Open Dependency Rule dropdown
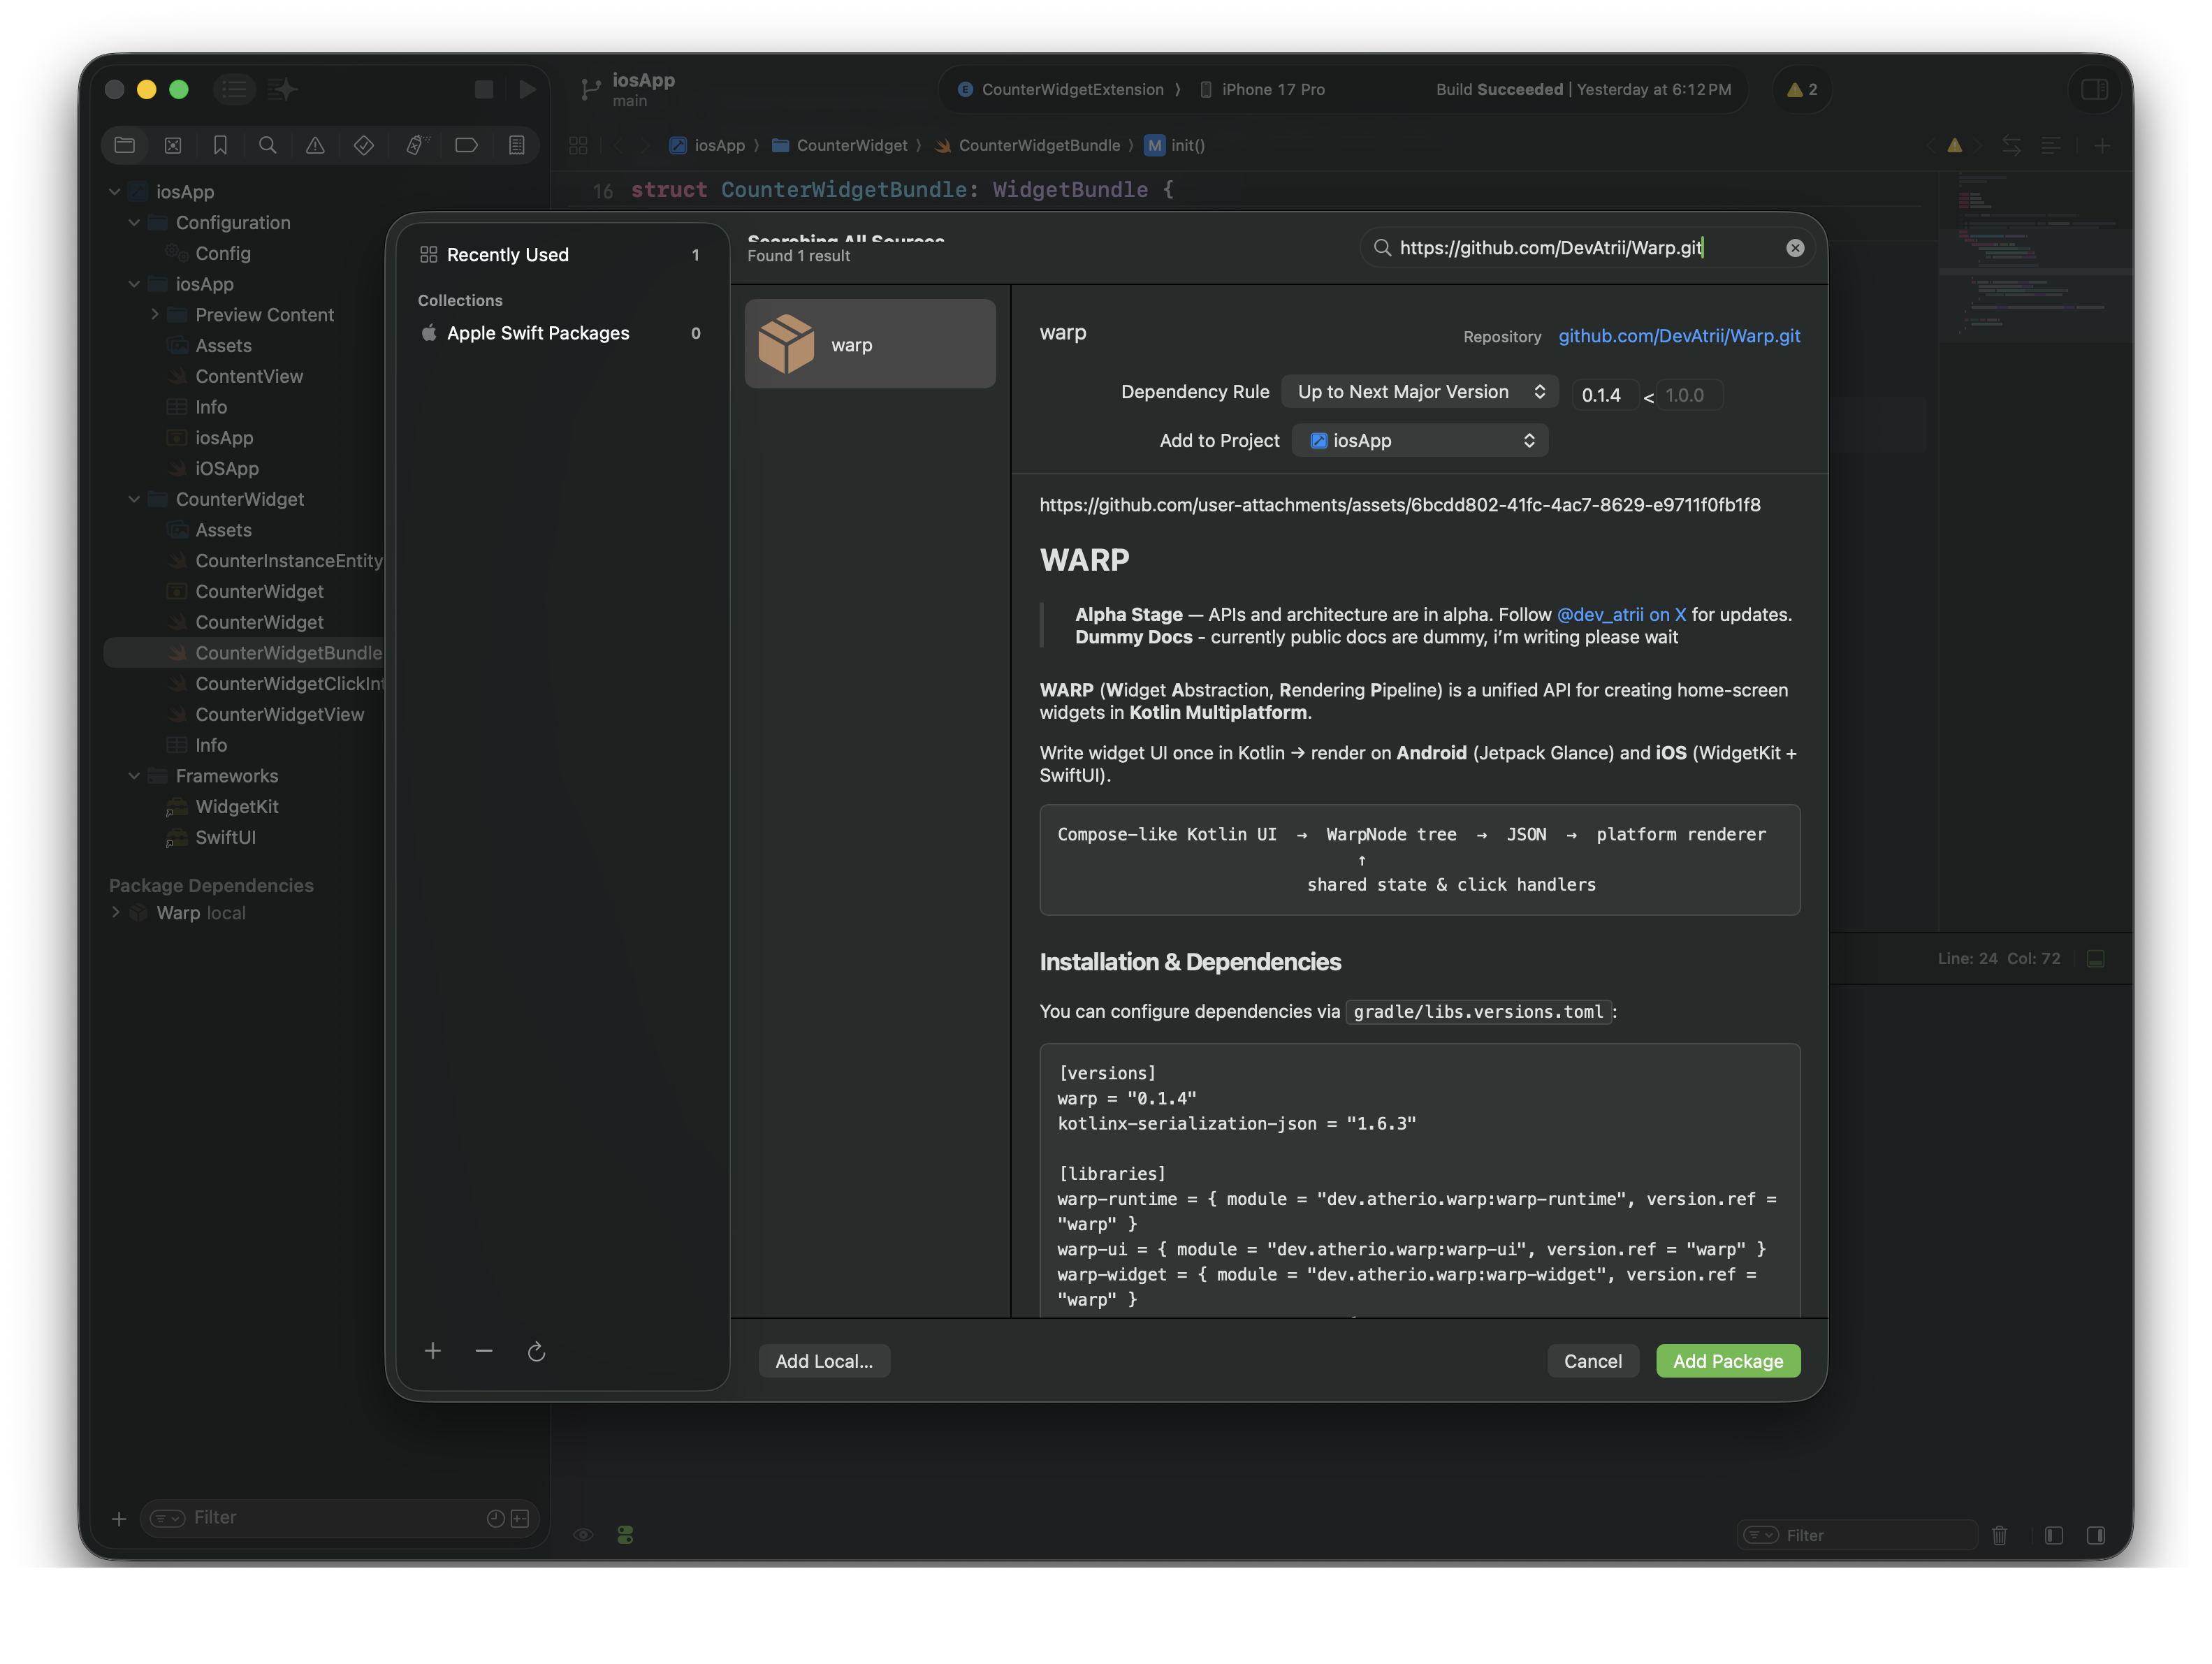The width and height of the screenshot is (2212, 1664). (1419, 392)
